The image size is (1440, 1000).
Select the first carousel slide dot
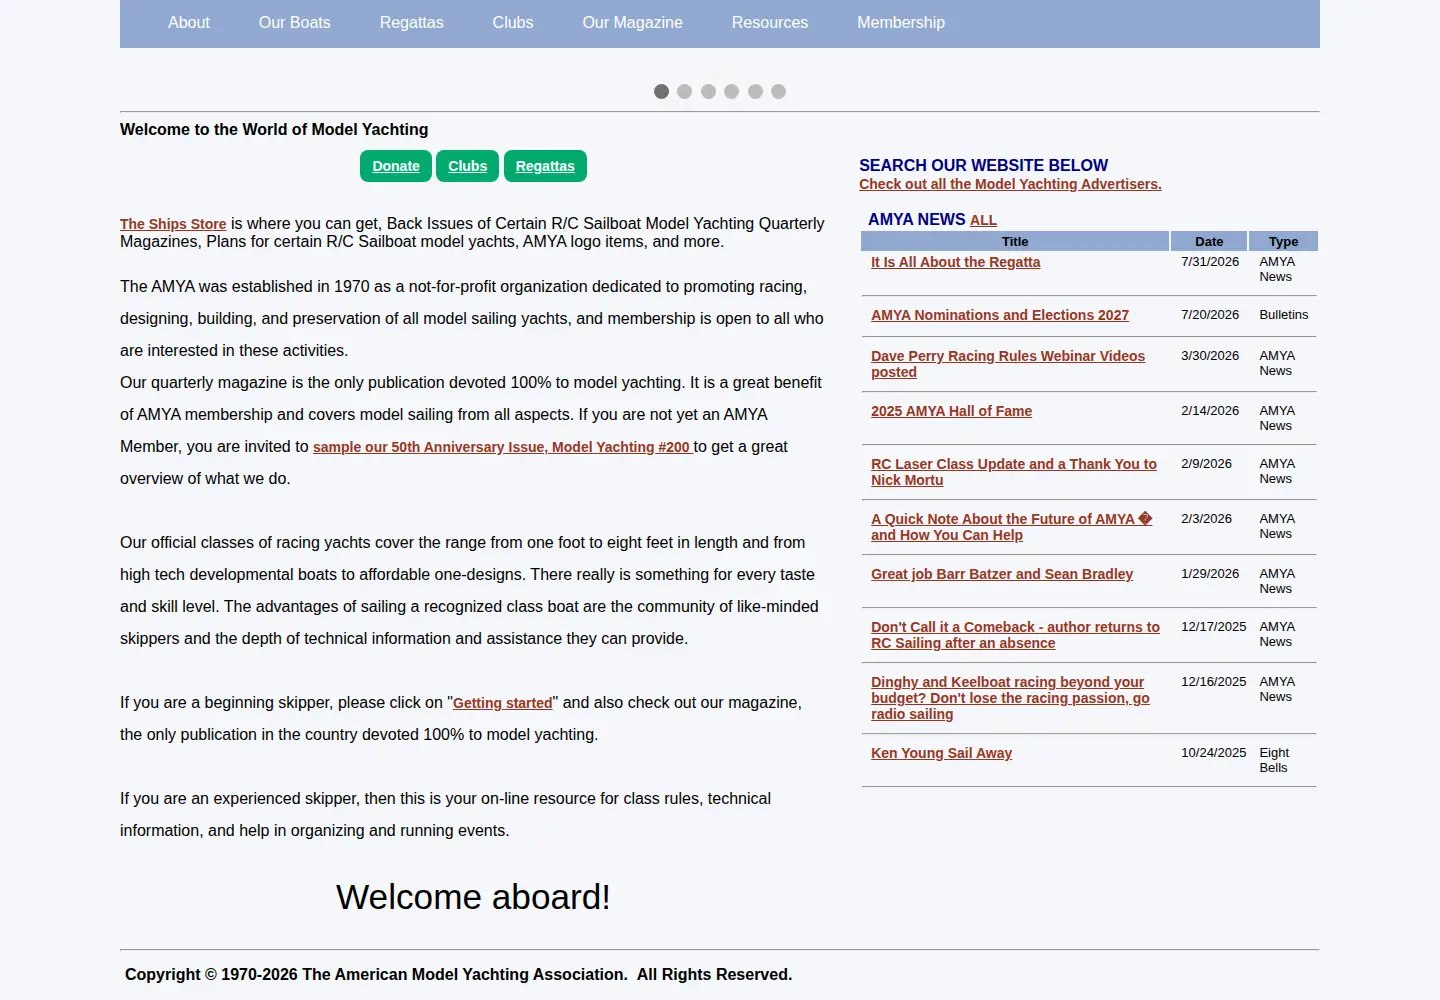(x=661, y=91)
